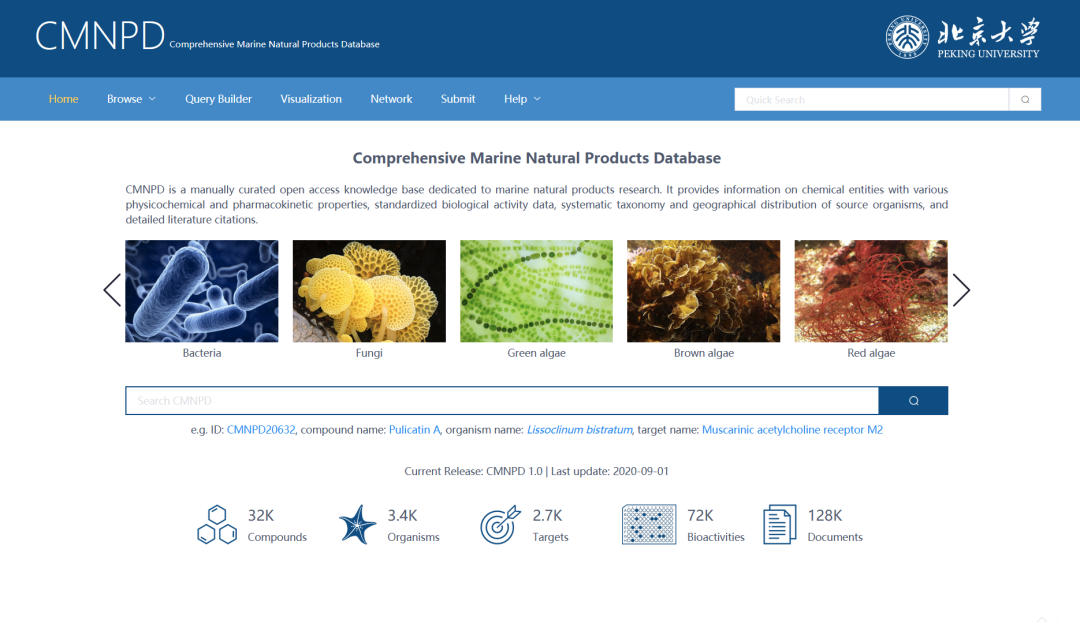
Task: Click the 2.7K Targets statistic
Action: pyautogui.click(x=550, y=525)
